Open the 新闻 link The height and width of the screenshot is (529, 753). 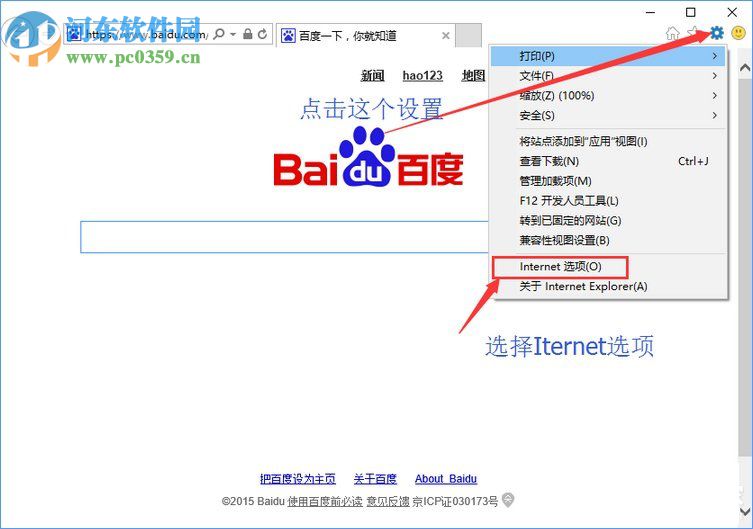373,75
